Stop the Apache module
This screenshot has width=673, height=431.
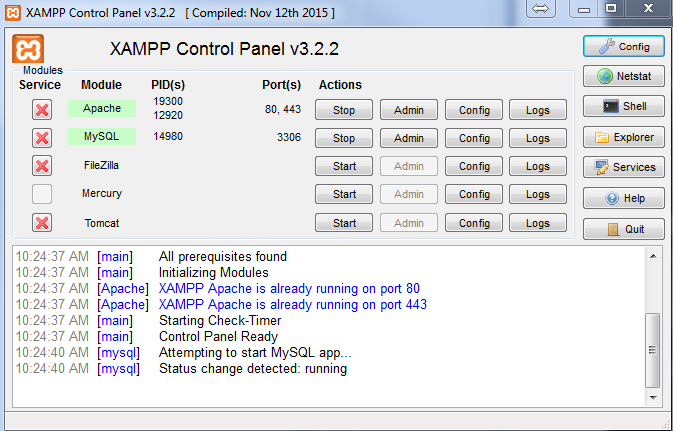tap(344, 110)
